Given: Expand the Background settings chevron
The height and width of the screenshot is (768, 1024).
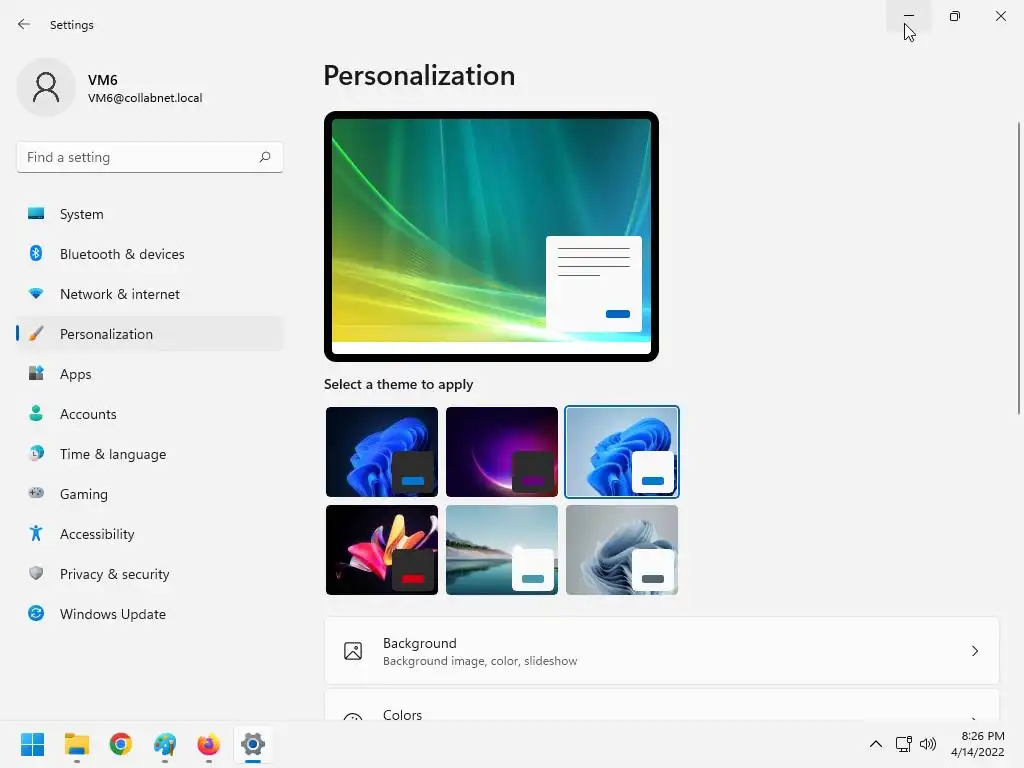Looking at the screenshot, I should (x=974, y=651).
